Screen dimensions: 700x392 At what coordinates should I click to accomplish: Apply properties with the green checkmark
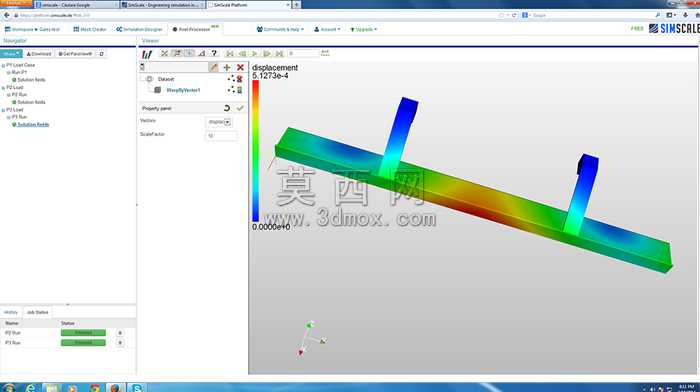(x=240, y=108)
